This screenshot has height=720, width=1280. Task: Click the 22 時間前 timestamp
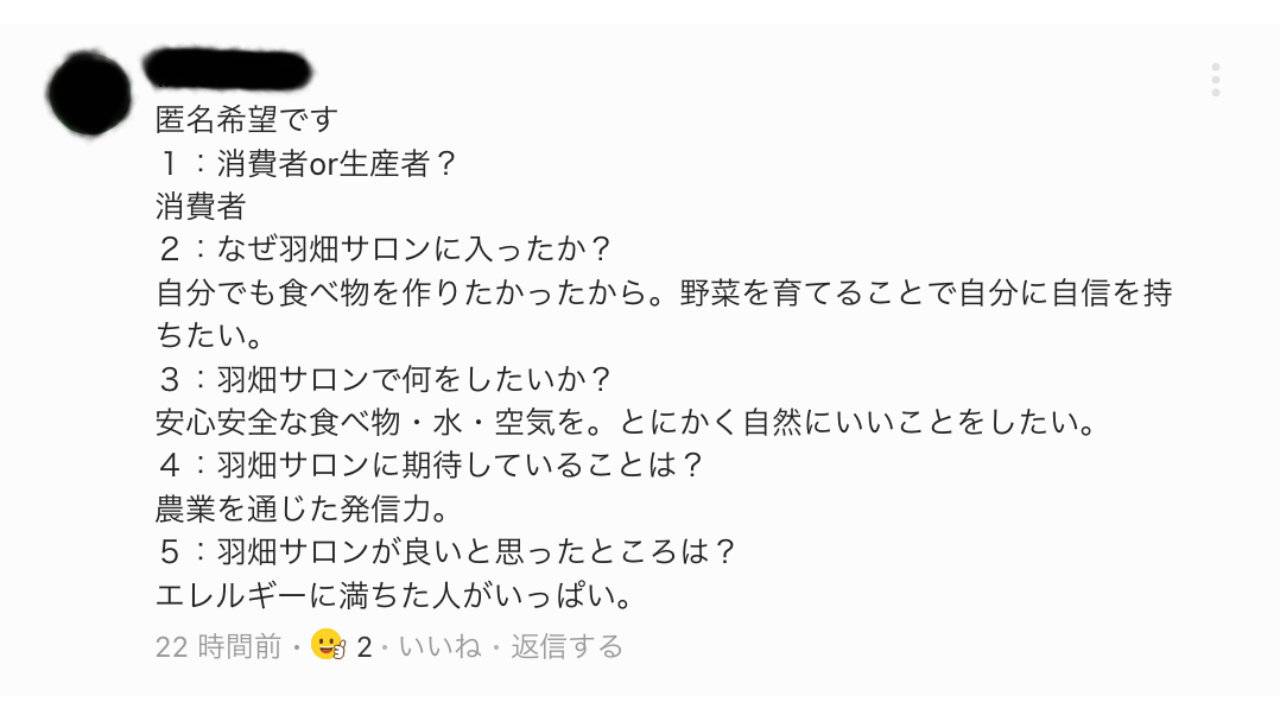[x=218, y=647]
